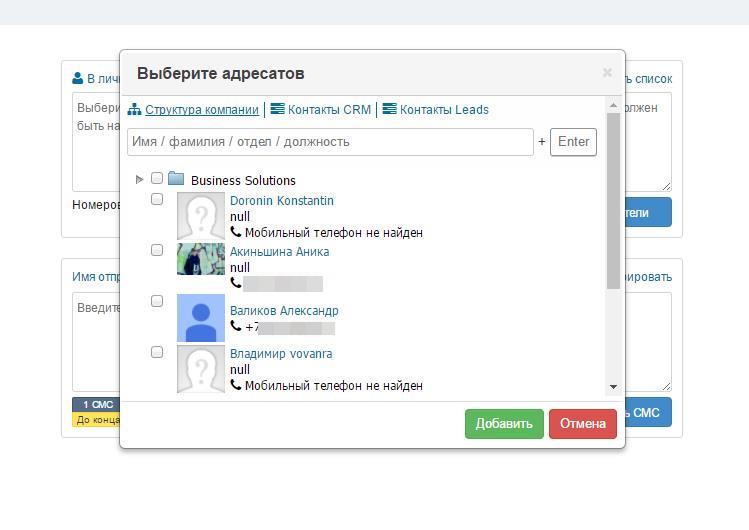The image size is (749, 530).
Task: Click Doronin Konstantin placeholder avatar
Action: point(201,216)
